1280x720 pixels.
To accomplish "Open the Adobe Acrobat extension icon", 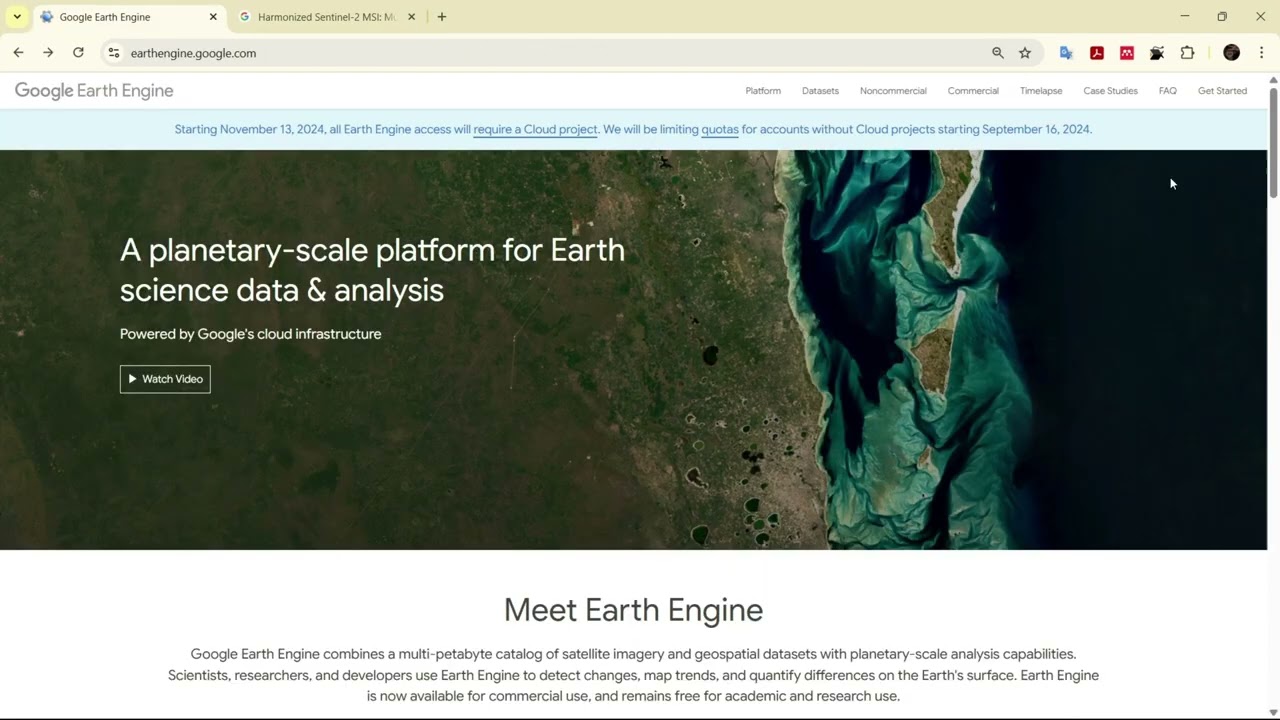I will tap(1097, 53).
